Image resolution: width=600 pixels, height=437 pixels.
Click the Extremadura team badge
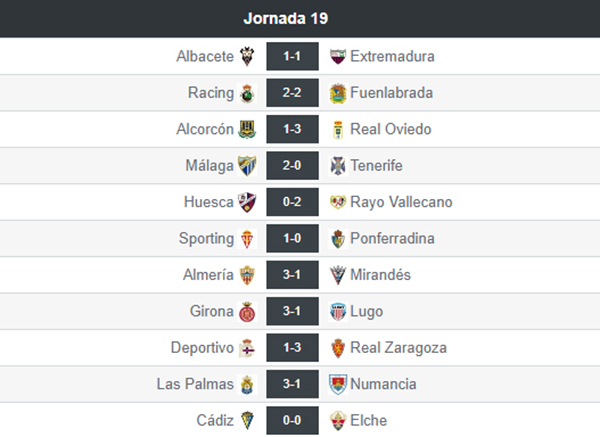[338, 57]
